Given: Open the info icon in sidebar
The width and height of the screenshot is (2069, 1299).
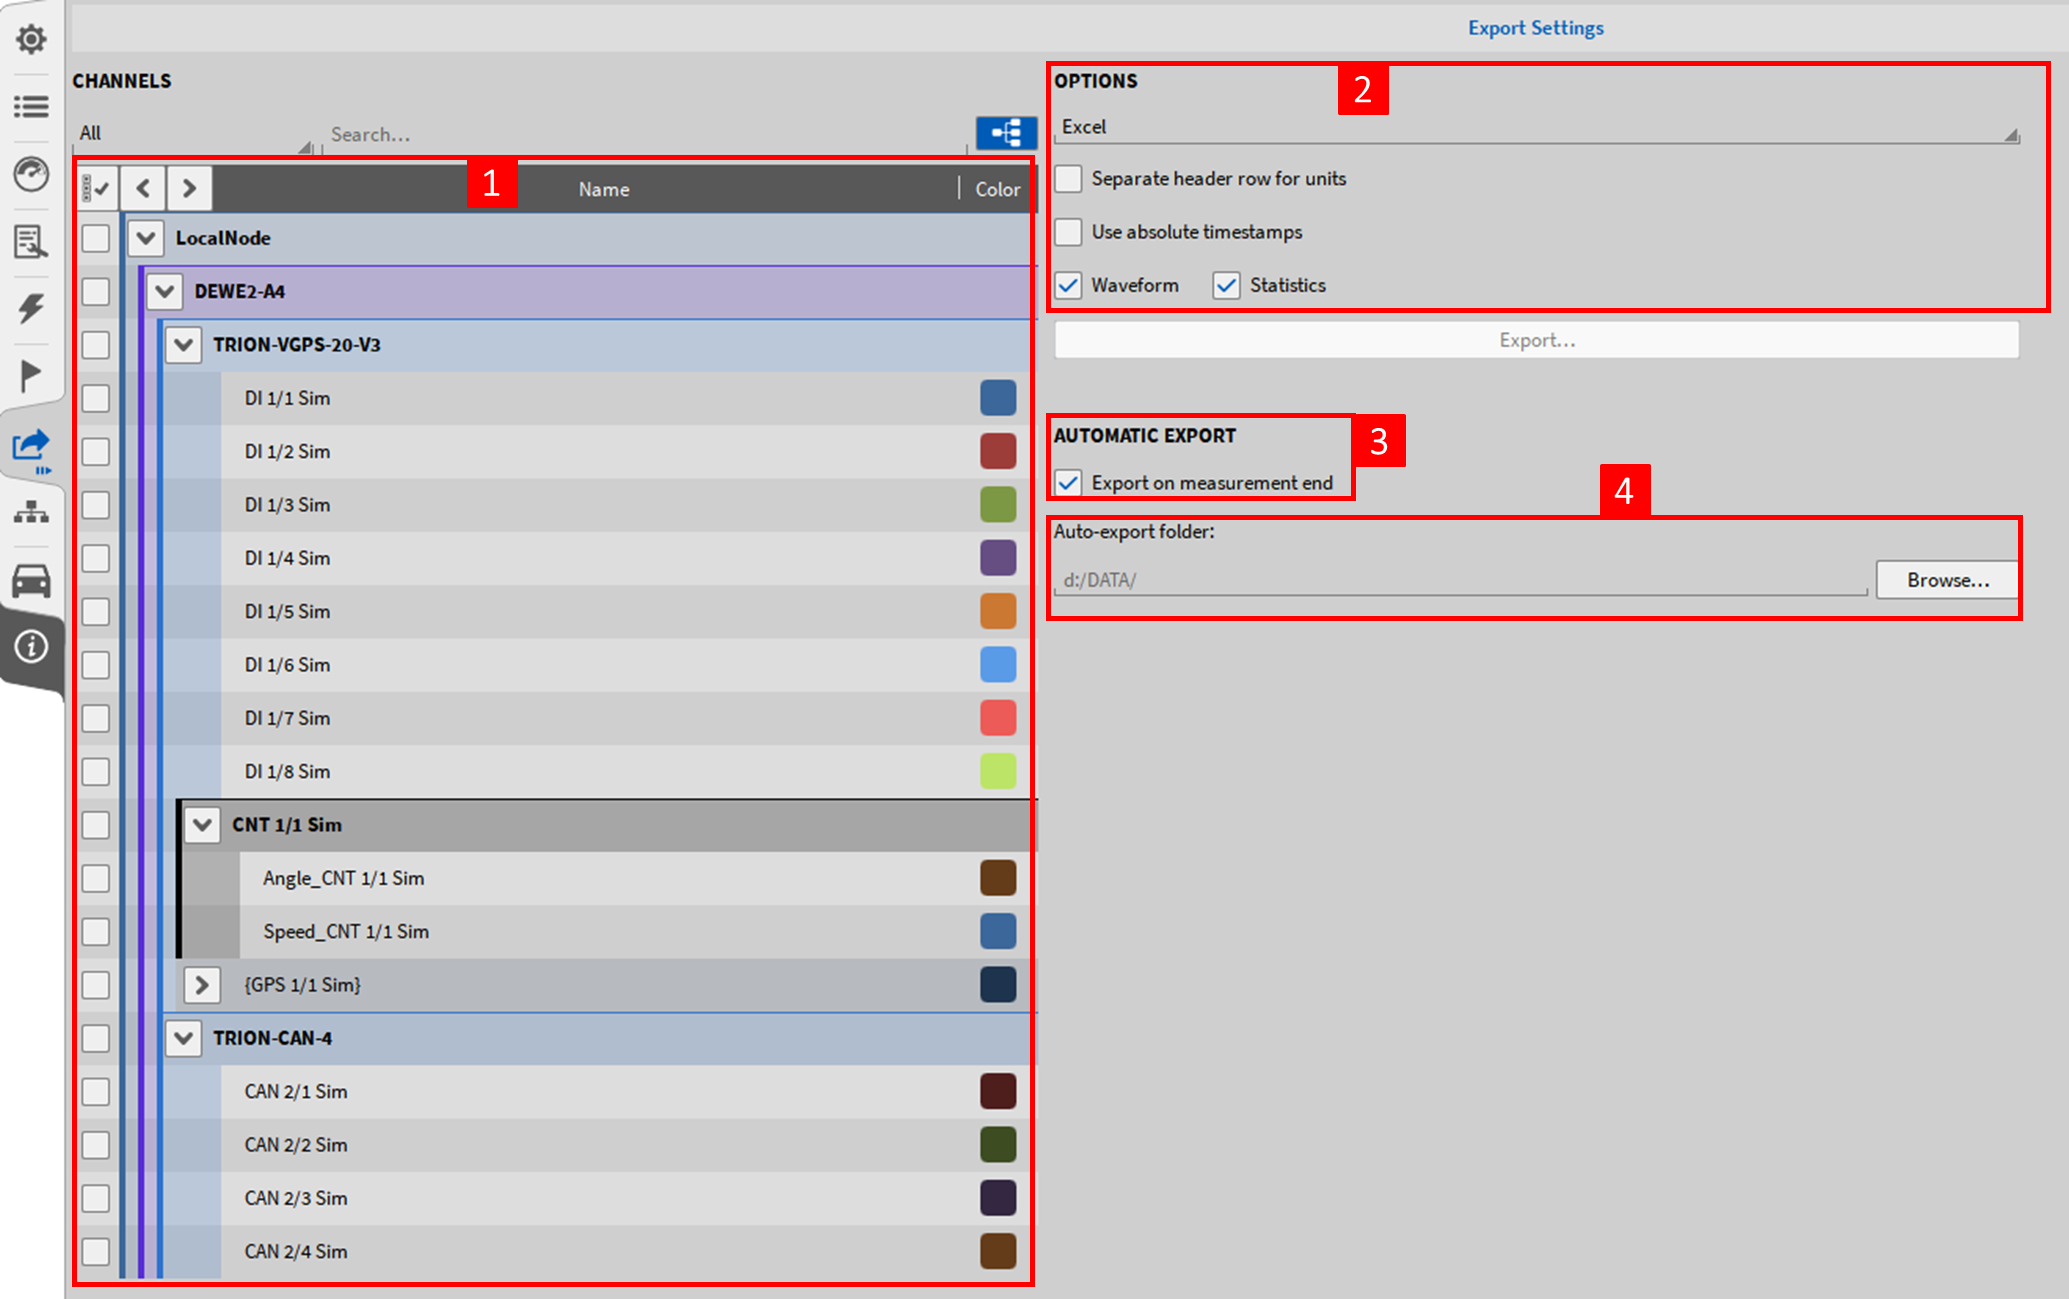Looking at the screenshot, I should point(31,647).
